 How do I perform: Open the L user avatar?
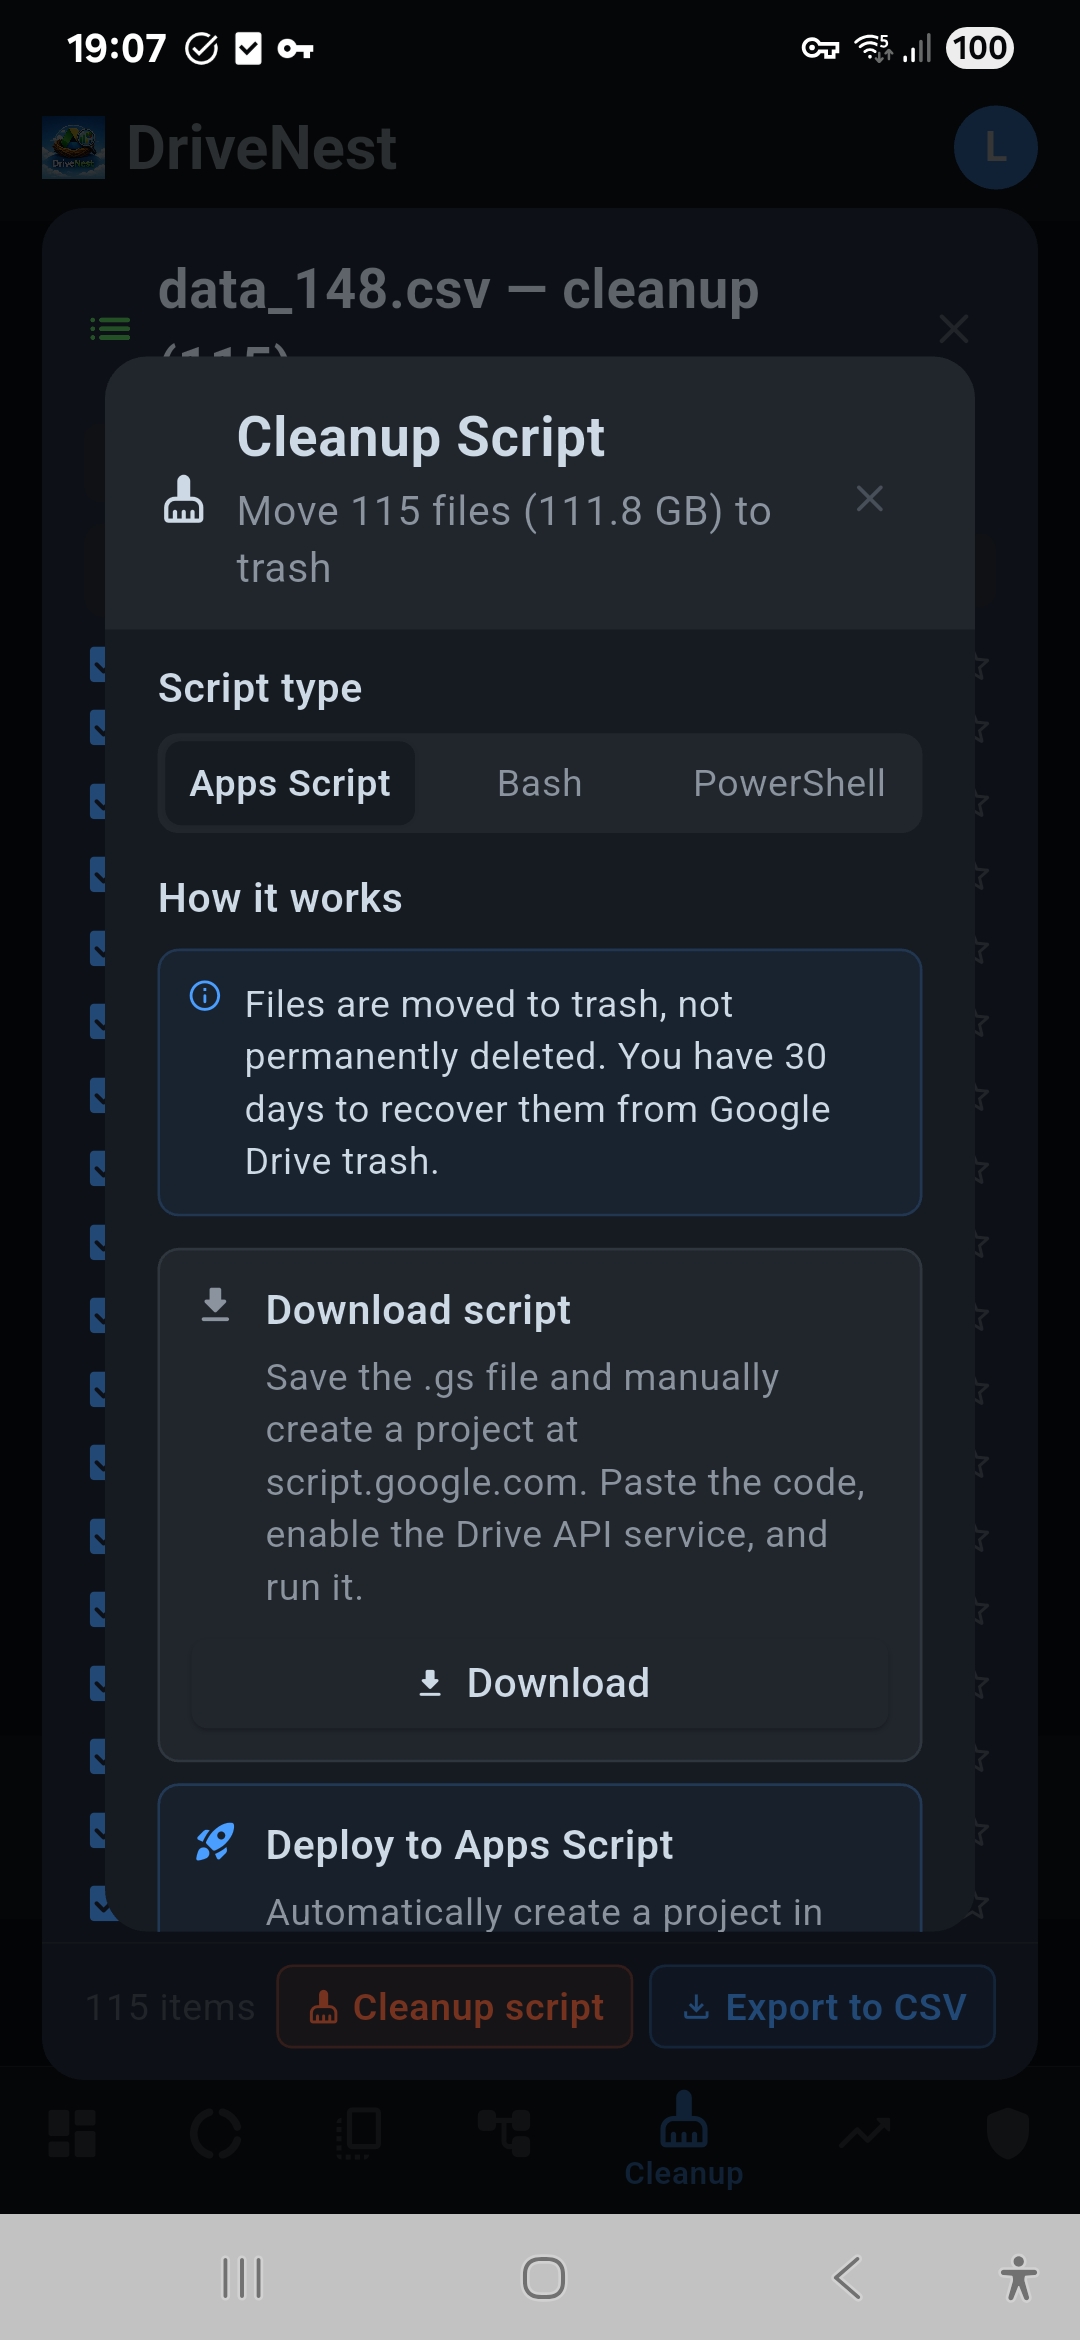[995, 148]
